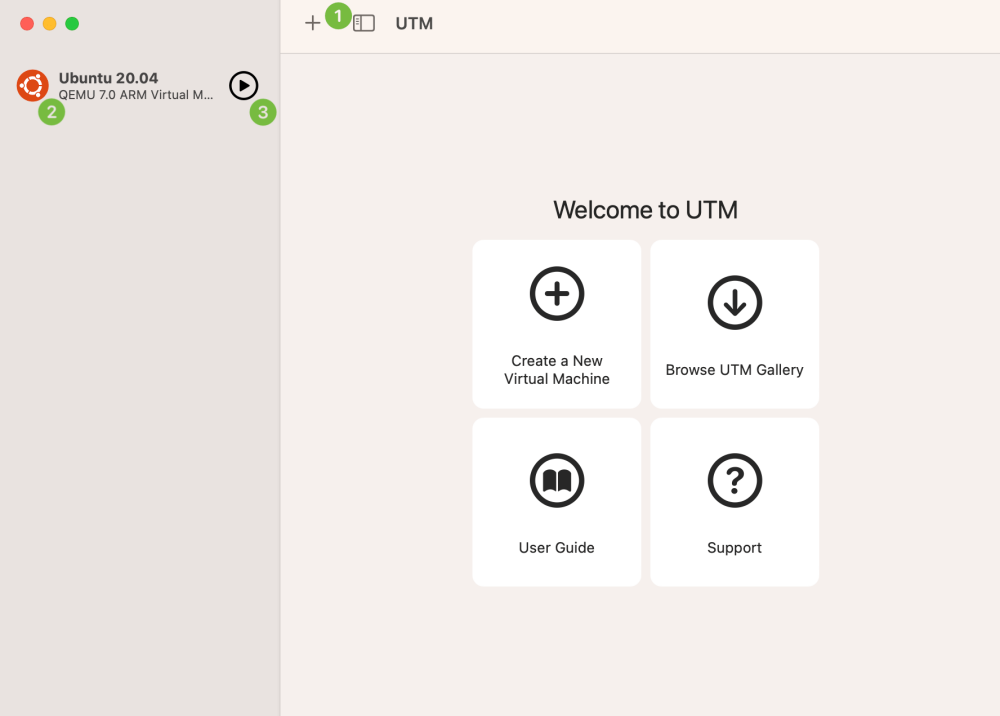Zoom the UTM window with green button
The image size is (1000, 716).
[72, 24]
